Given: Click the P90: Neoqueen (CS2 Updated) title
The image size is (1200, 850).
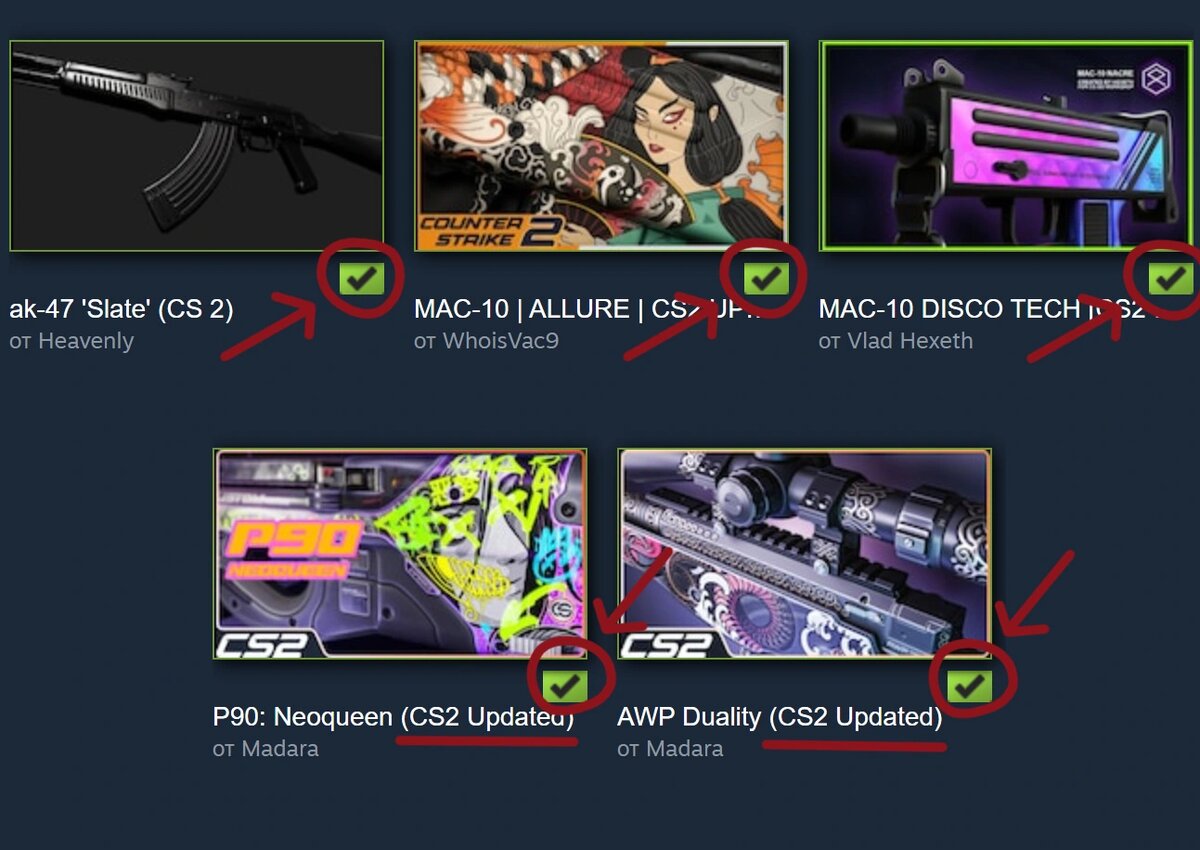Looking at the screenshot, I should (x=394, y=718).
